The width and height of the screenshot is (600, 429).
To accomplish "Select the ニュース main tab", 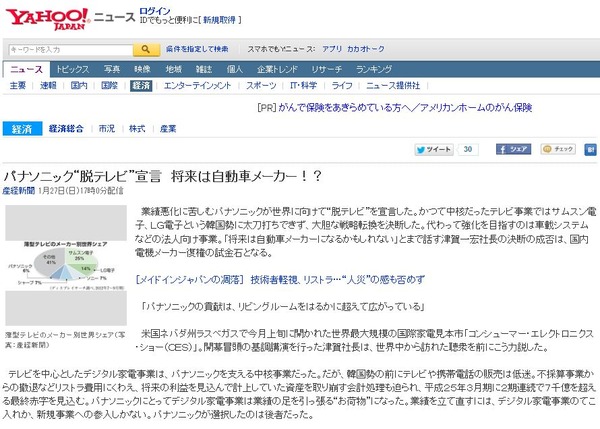I will pyautogui.click(x=26, y=69).
